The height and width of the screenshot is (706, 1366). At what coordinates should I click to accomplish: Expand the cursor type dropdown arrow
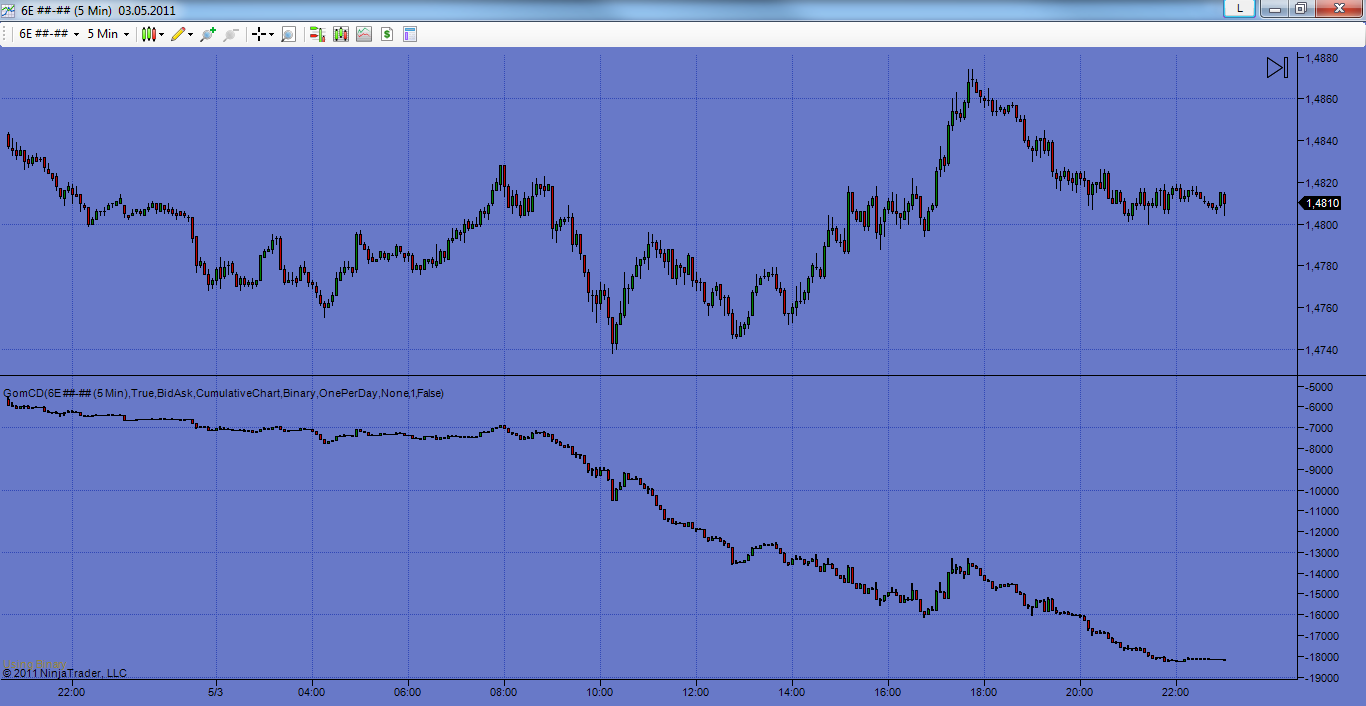272,34
